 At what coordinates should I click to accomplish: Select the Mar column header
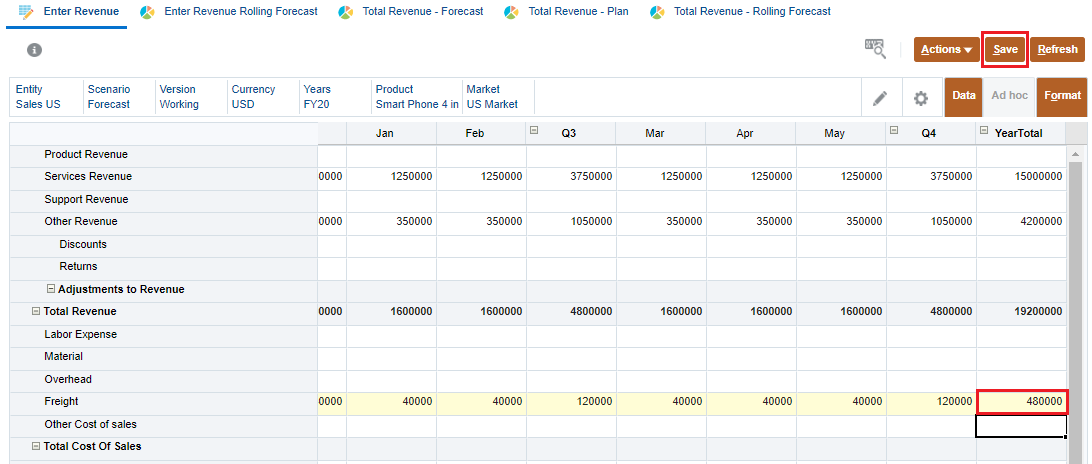coord(660,133)
